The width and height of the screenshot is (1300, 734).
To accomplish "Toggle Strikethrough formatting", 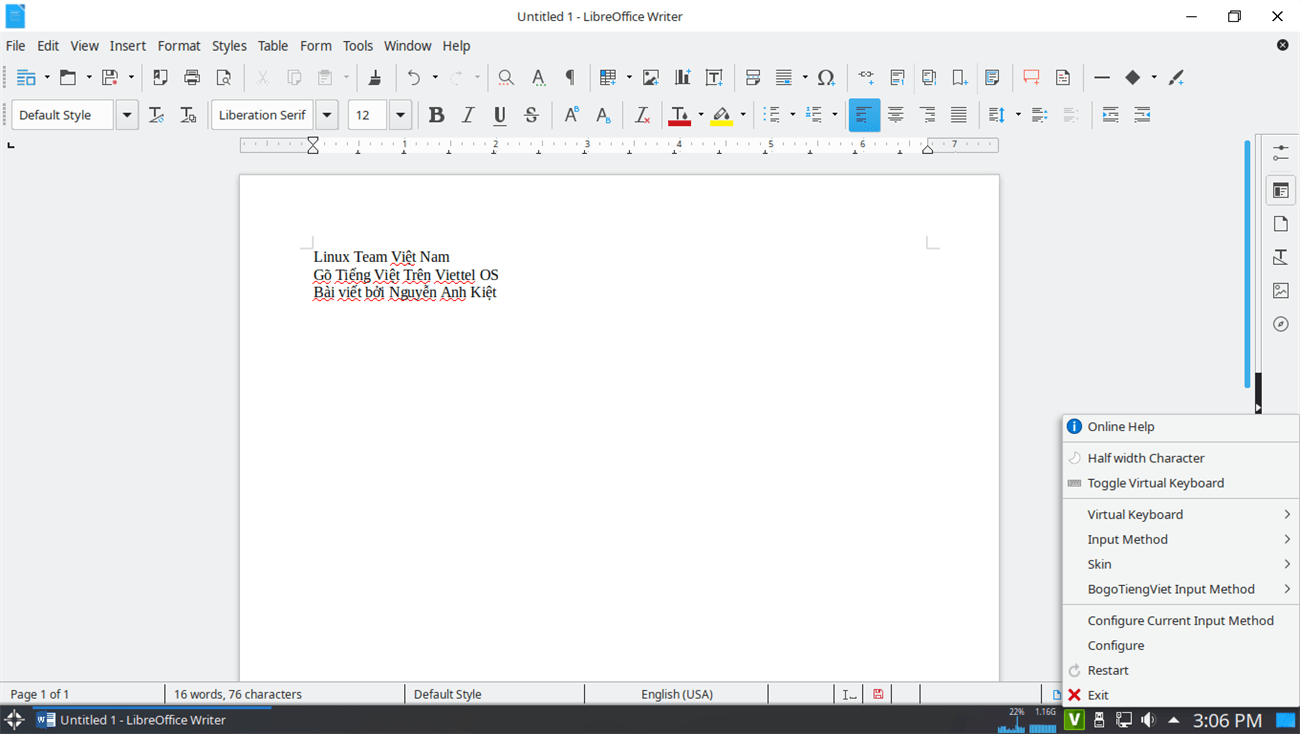I will (532, 115).
